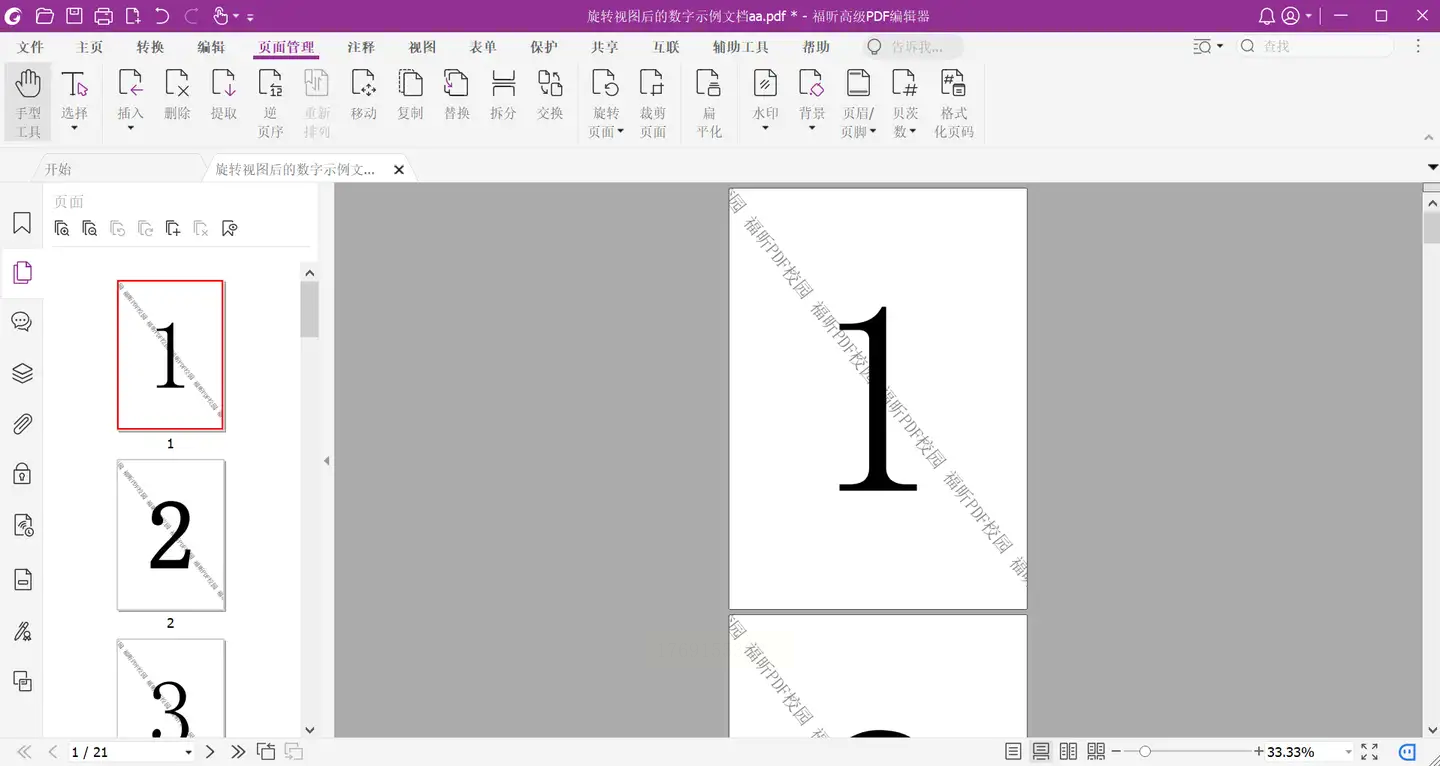Close the 旋转视图后的数字示例文 document tab
1440x766 pixels.
(399, 170)
